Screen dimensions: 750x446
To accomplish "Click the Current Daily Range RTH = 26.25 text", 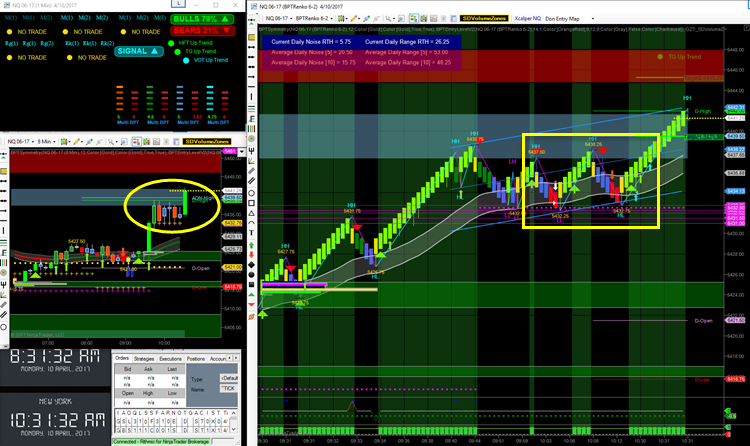I will tap(407, 42).
